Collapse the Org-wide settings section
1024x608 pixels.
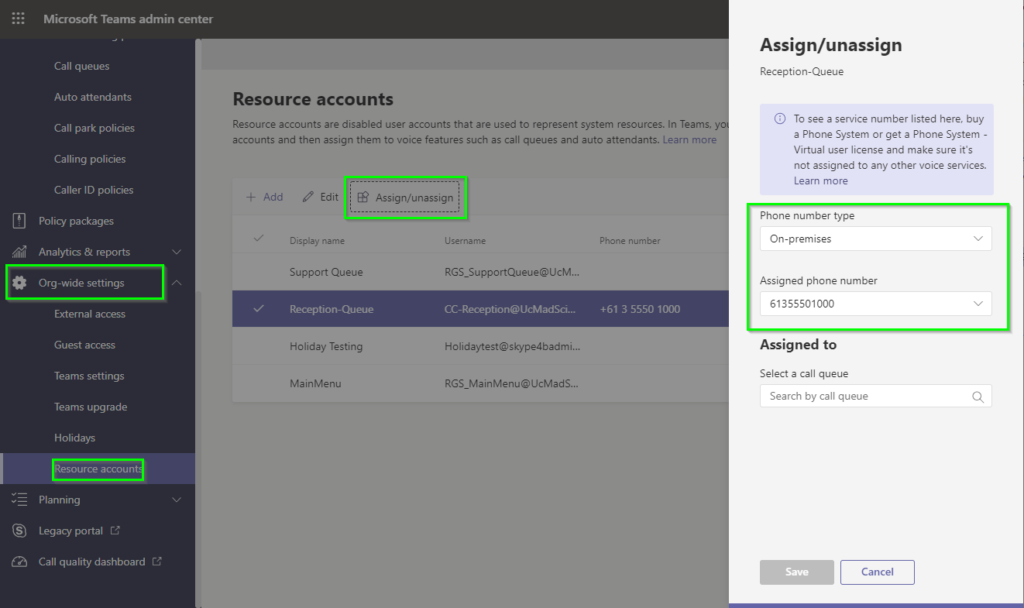(x=176, y=283)
